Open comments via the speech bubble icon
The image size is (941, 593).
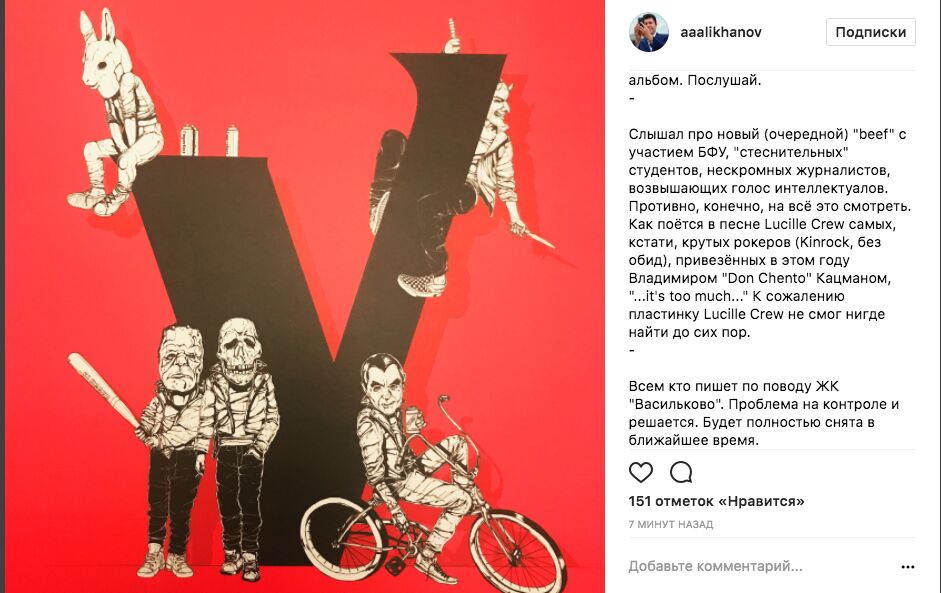pyautogui.click(x=681, y=472)
